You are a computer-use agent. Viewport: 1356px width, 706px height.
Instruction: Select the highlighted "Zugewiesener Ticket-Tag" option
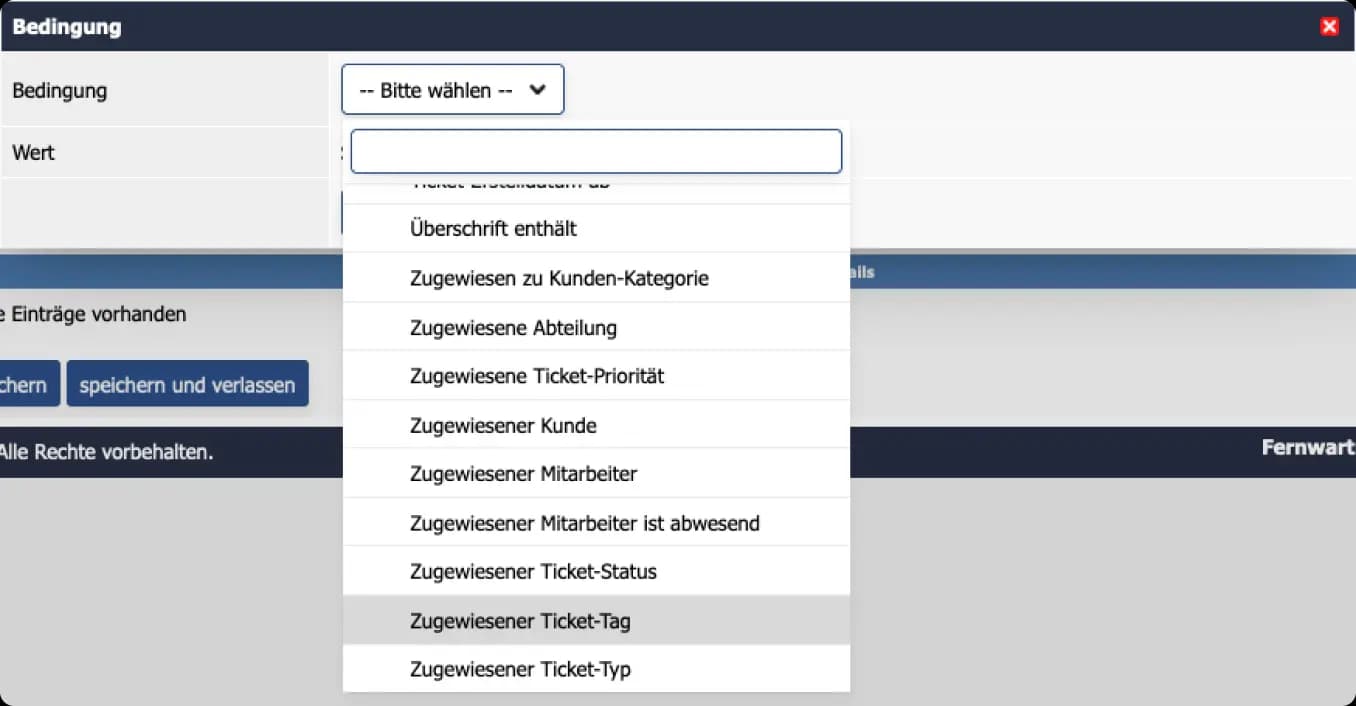[520, 621]
